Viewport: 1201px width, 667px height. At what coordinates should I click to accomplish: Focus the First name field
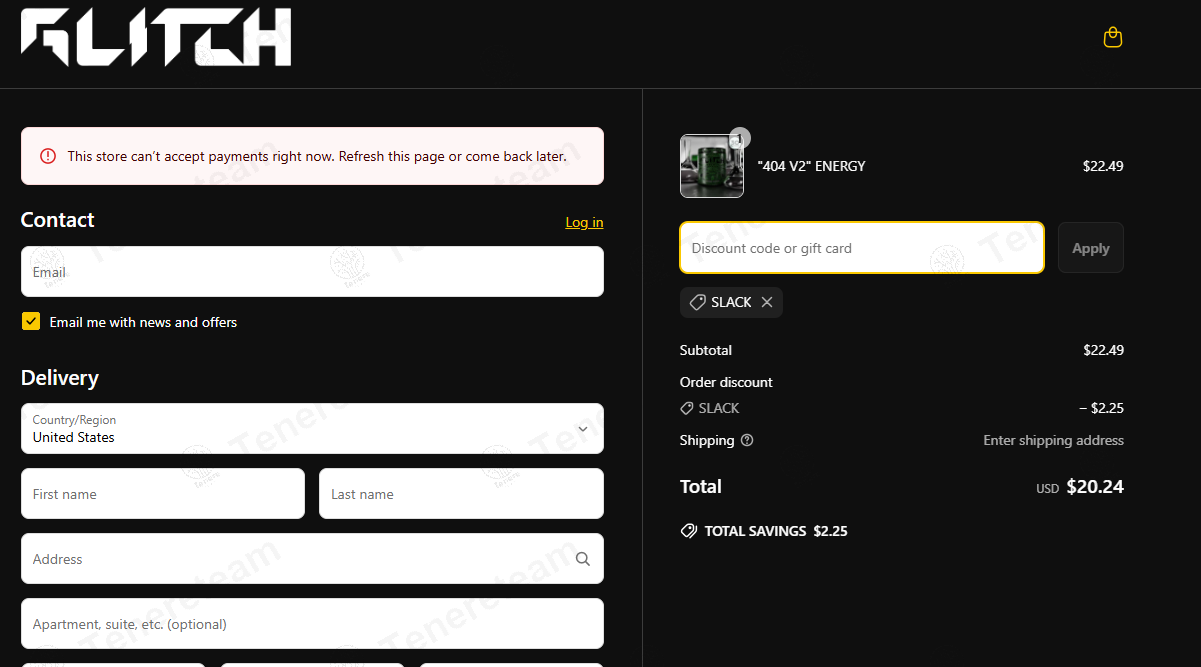point(163,494)
